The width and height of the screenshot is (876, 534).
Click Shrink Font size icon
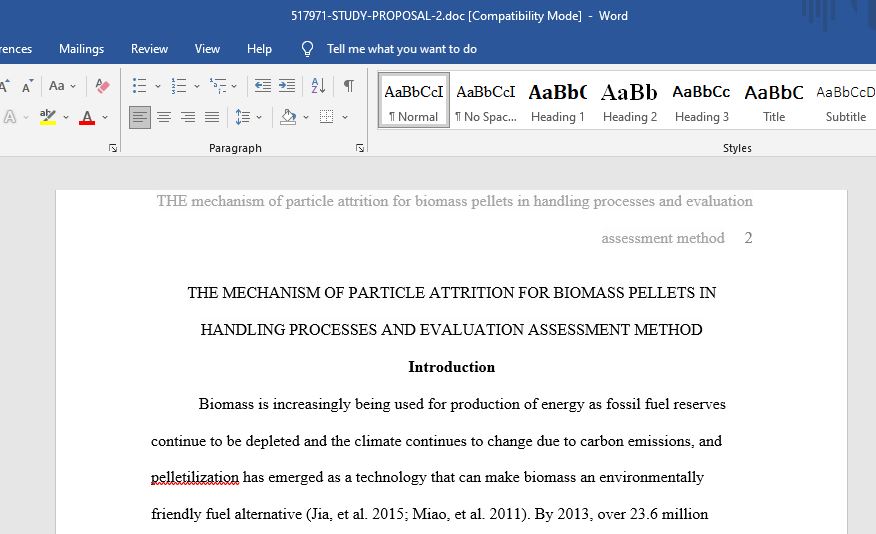[x=27, y=86]
